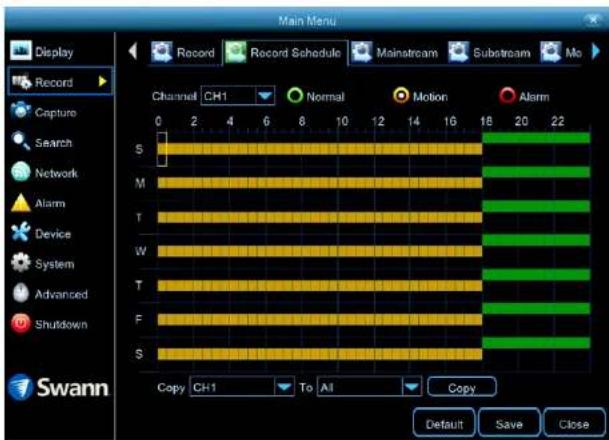Click Wednesday's green normal schedule bar
The width and height of the screenshot is (609, 440).
536,240
